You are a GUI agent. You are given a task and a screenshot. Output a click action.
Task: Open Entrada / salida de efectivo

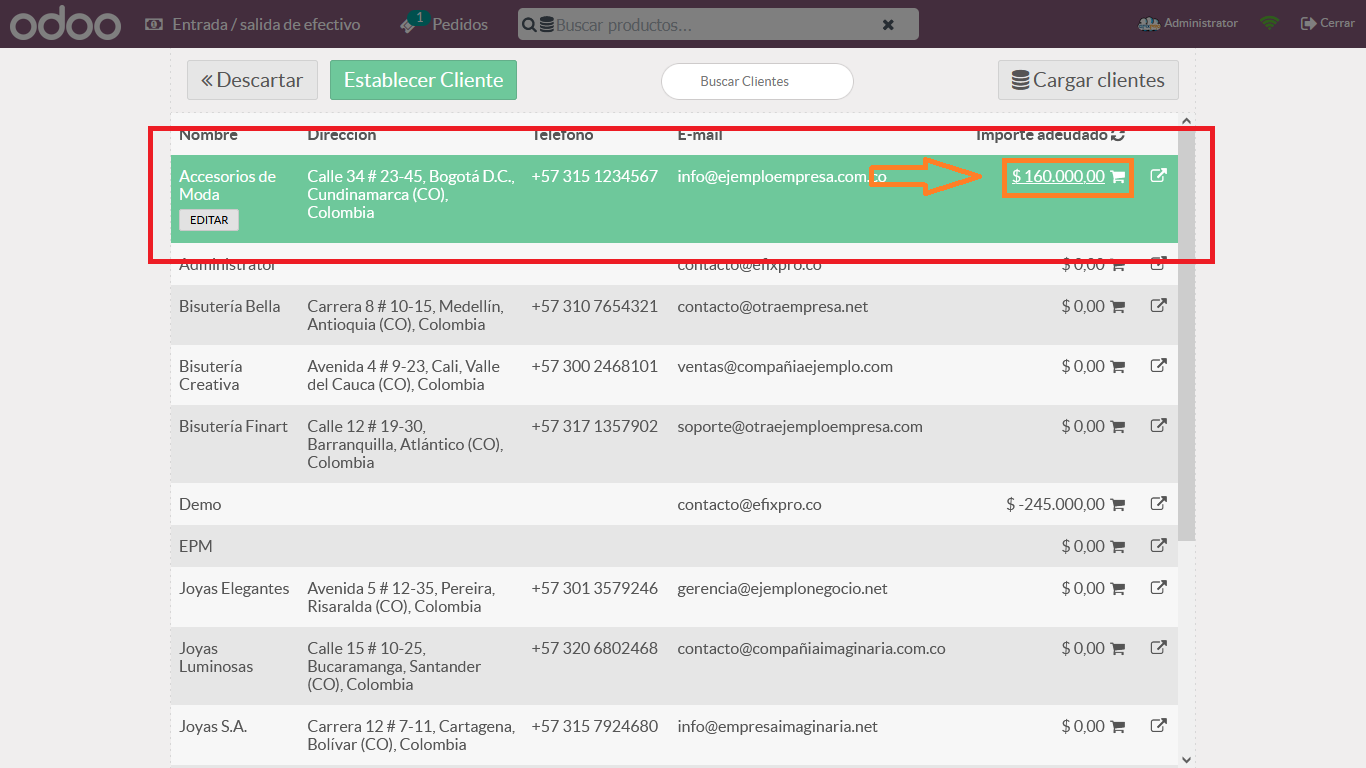click(253, 24)
